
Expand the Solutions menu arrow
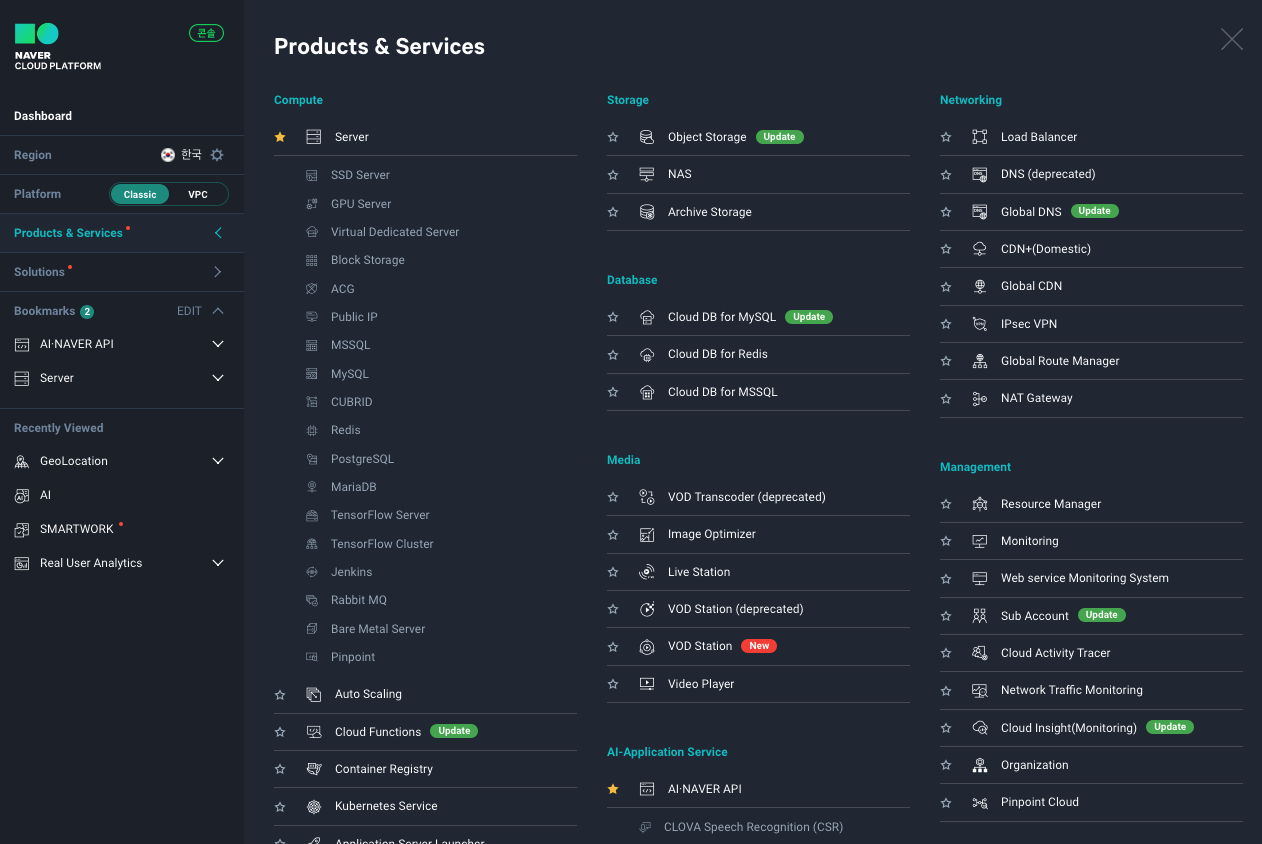[218, 272]
